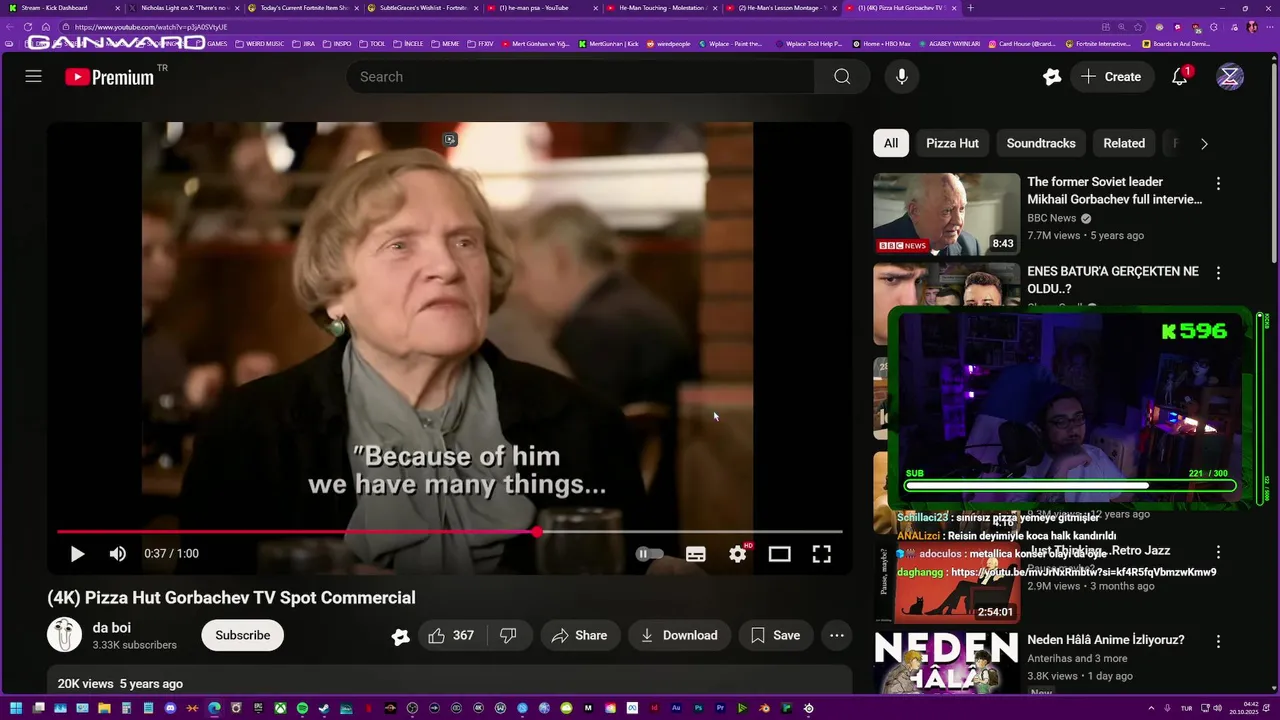Click the search magnifier button
Screen dimensions: 1280x720
[x=842, y=77]
